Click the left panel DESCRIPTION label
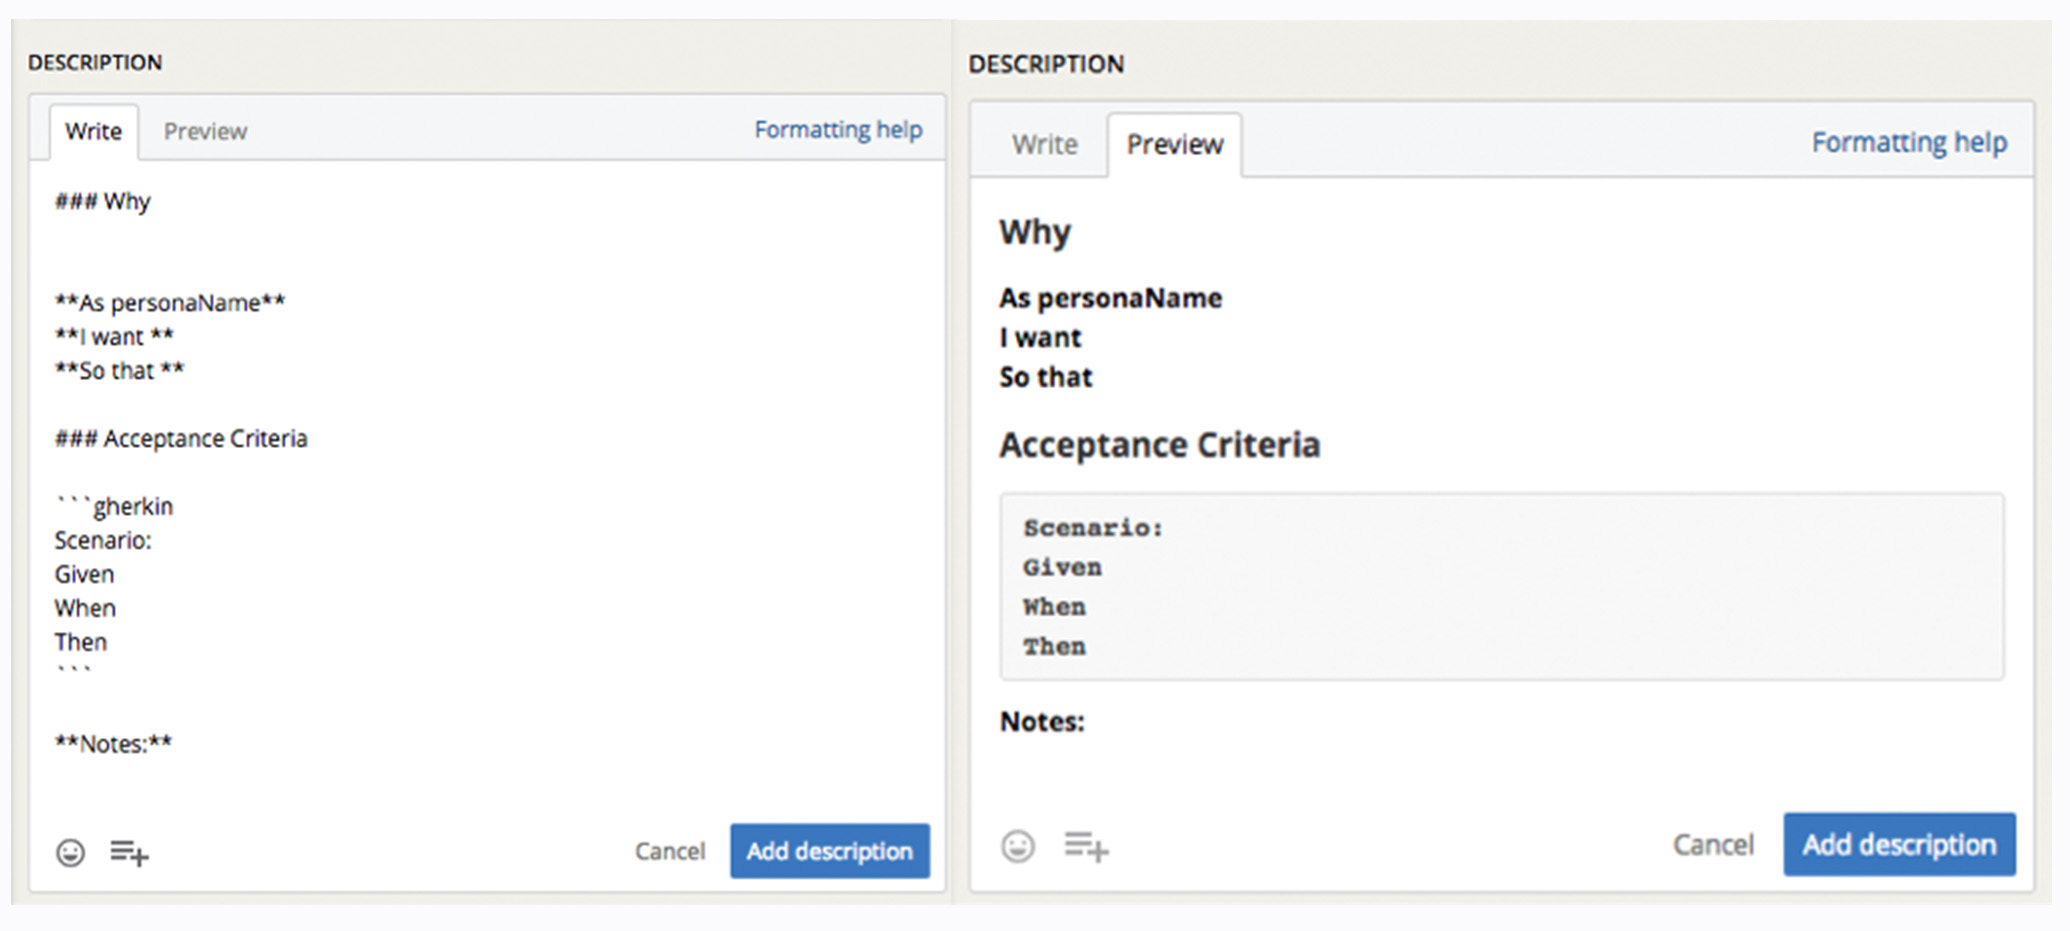 coord(95,62)
